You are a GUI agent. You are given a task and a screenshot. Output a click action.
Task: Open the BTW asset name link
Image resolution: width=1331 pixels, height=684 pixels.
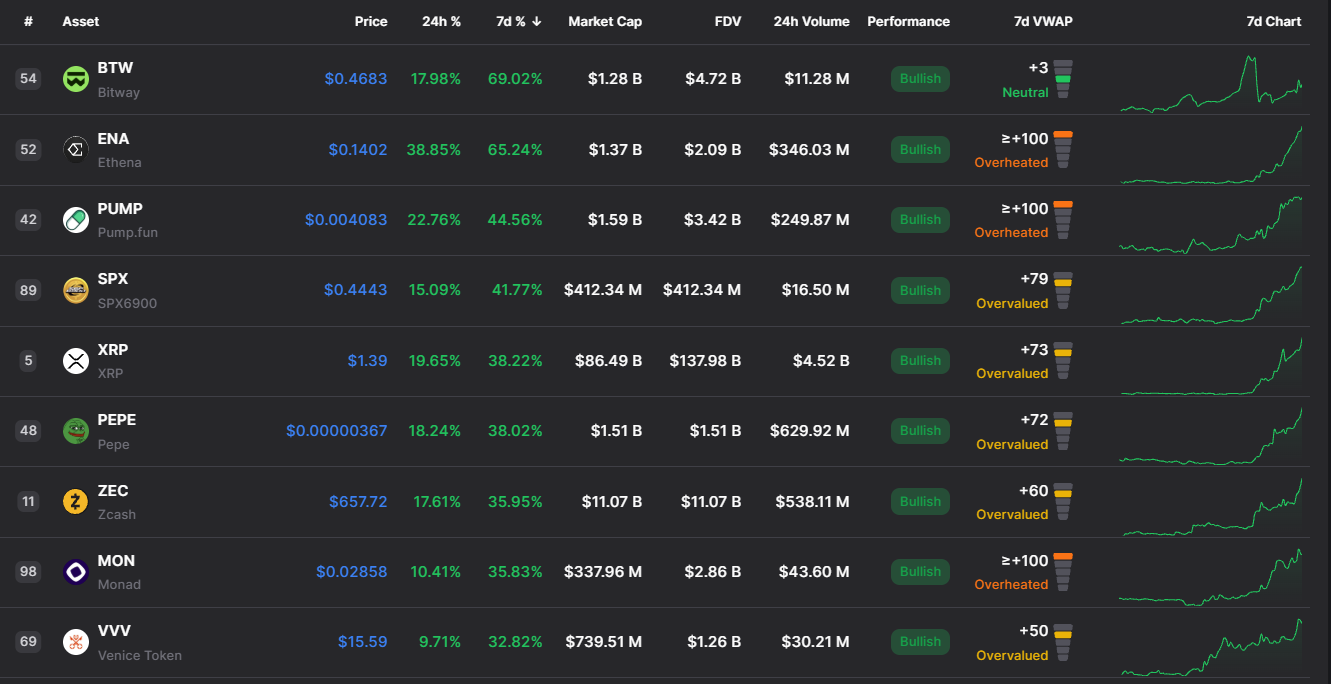115,68
